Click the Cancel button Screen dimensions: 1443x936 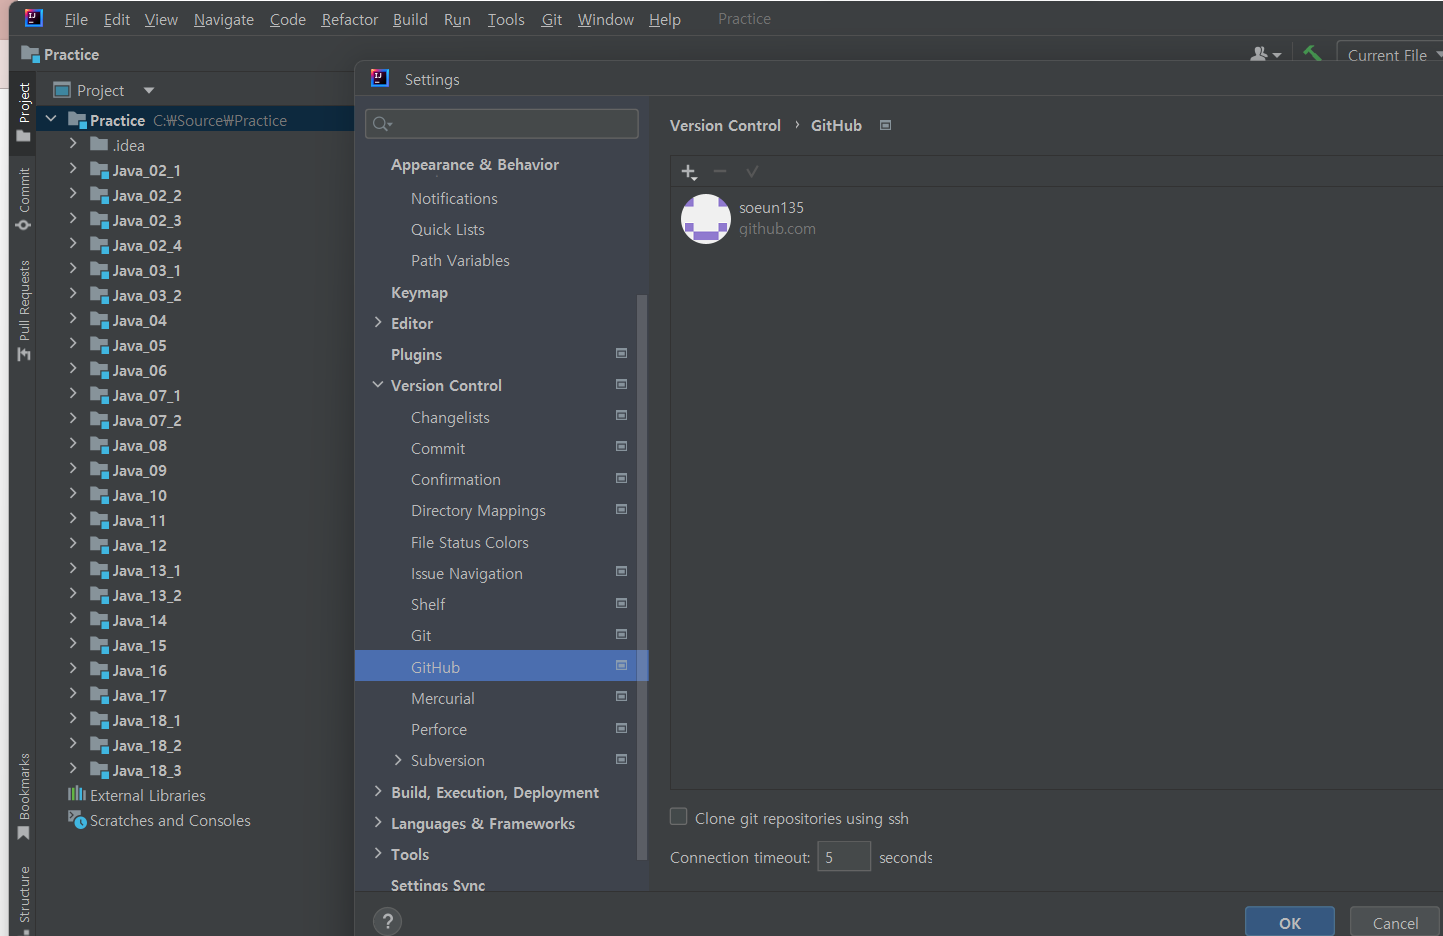pos(1395,922)
